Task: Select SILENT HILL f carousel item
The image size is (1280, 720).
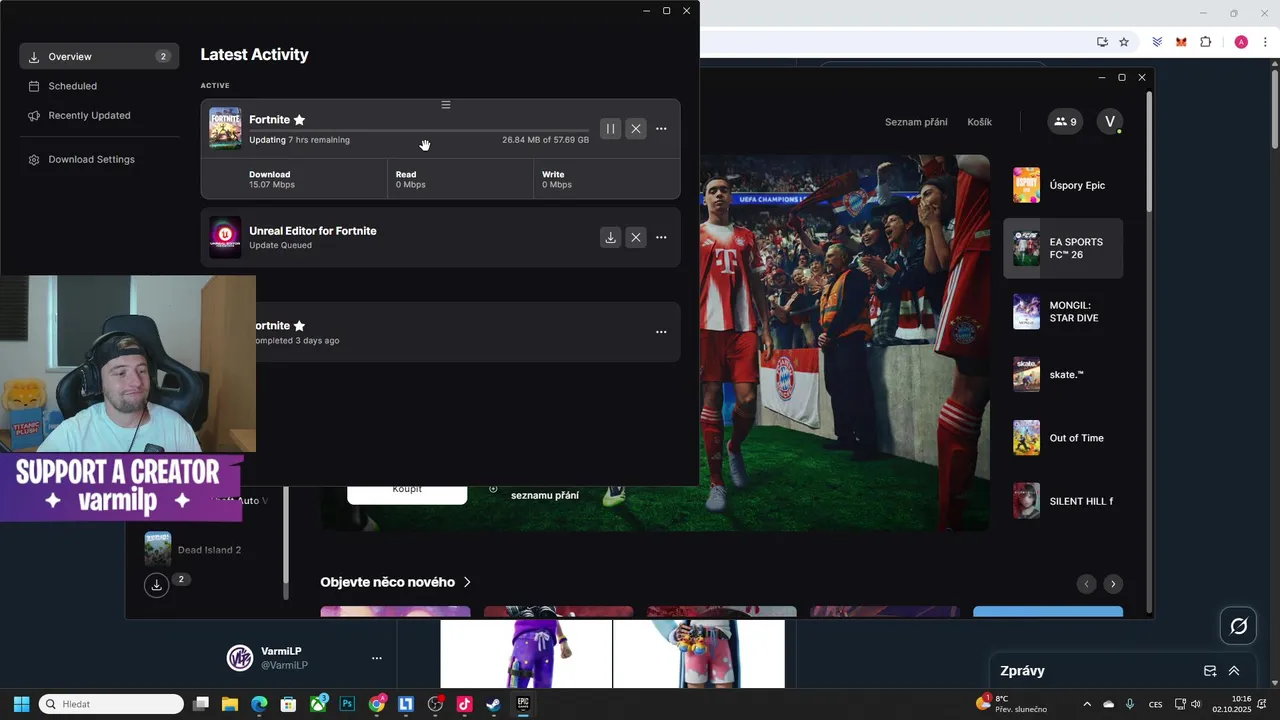Action: pos(1063,501)
